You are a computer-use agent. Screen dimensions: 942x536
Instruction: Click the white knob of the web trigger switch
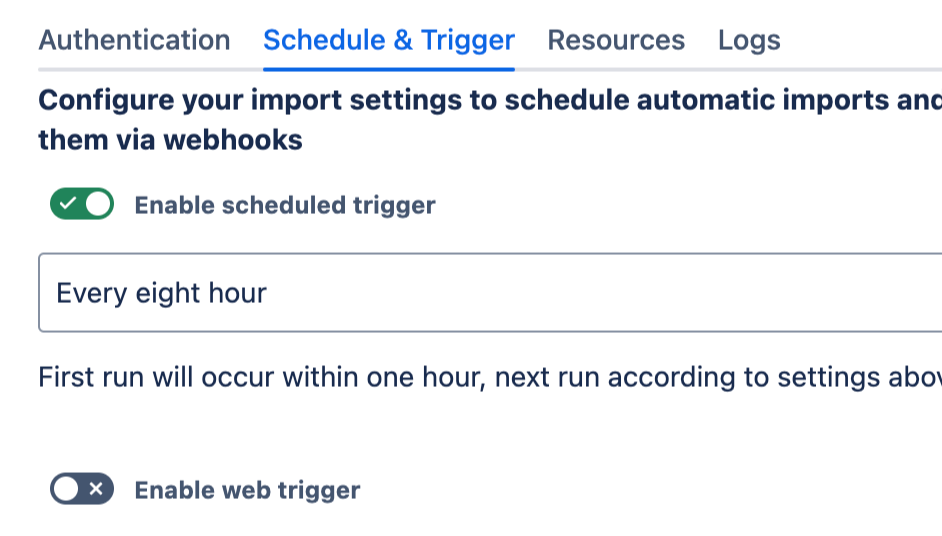click(67, 489)
